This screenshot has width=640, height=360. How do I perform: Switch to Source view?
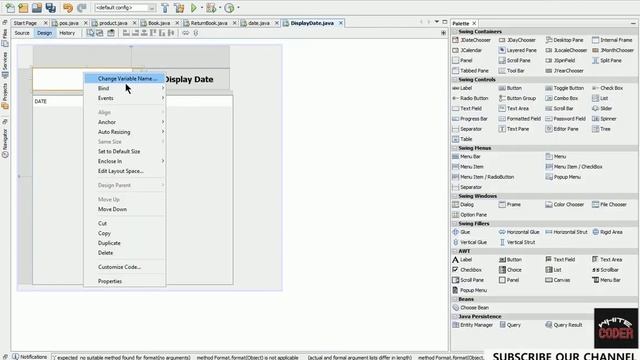click(22, 33)
